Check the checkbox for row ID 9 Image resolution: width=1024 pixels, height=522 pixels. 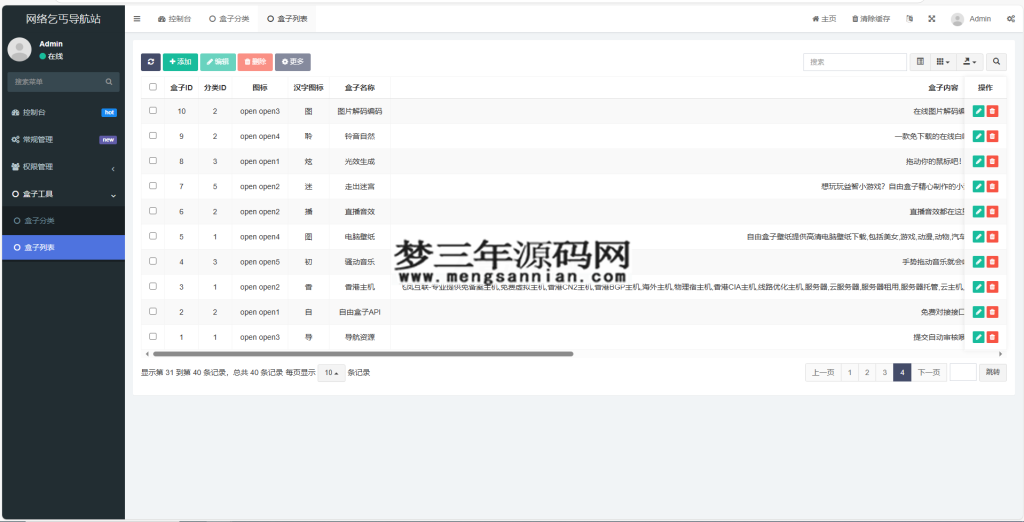pyautogui.click(x=153, y=135)
